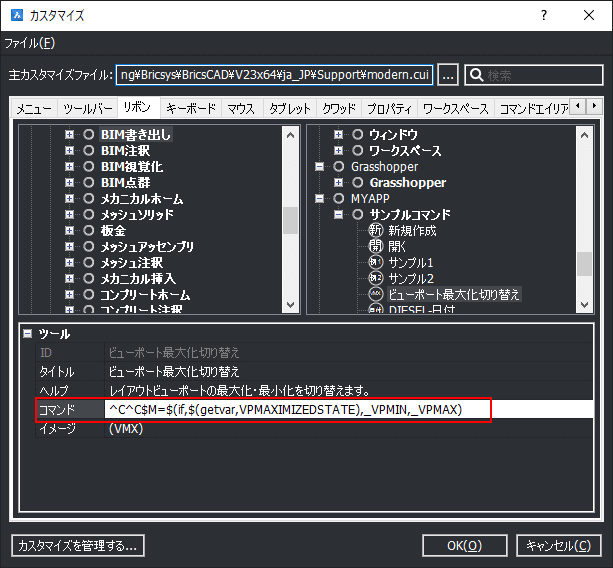Switch to the ツールバー tab
The width and height of the screenshot is (613, 568).
point(88,108)
